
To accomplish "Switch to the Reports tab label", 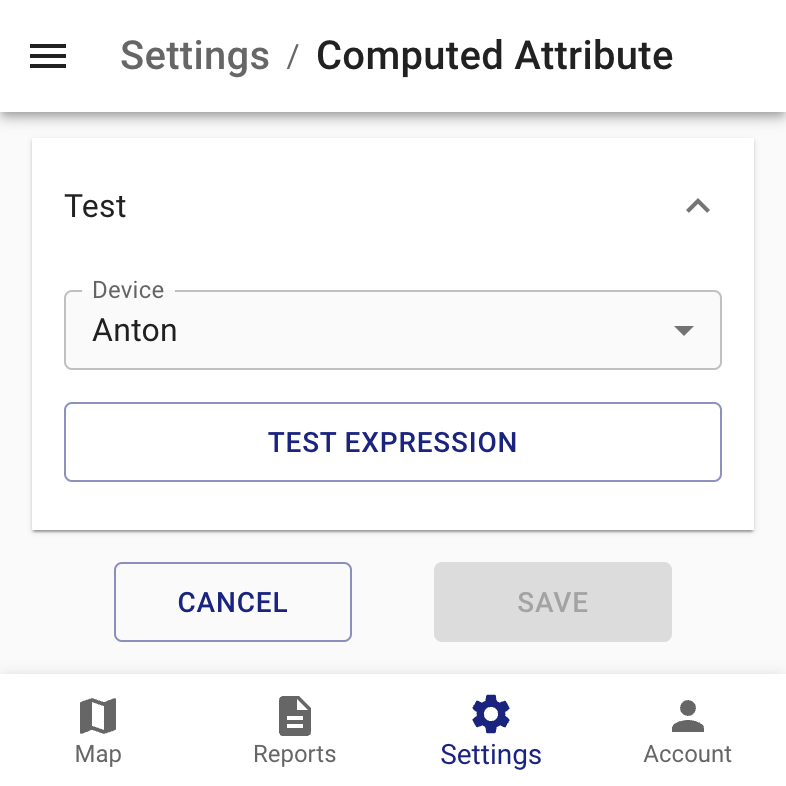I will [295, 754].
